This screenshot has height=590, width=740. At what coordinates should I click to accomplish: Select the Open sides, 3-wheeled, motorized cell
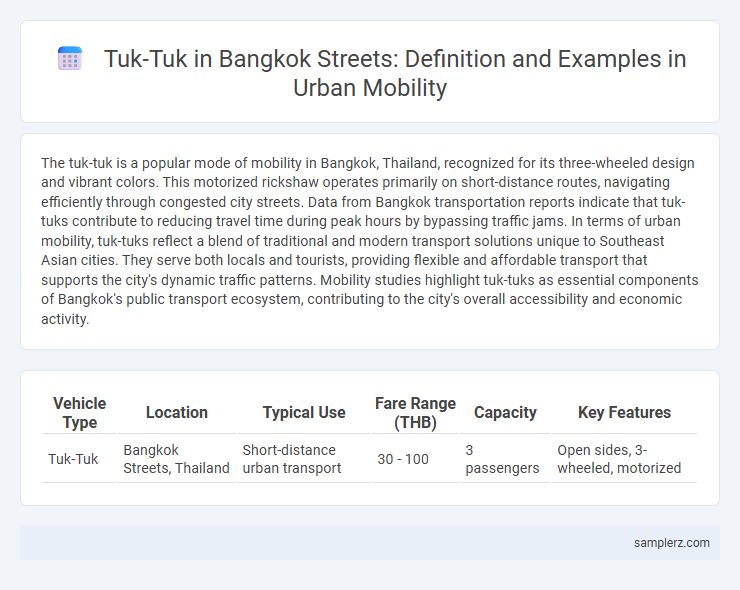coord(624,459)
